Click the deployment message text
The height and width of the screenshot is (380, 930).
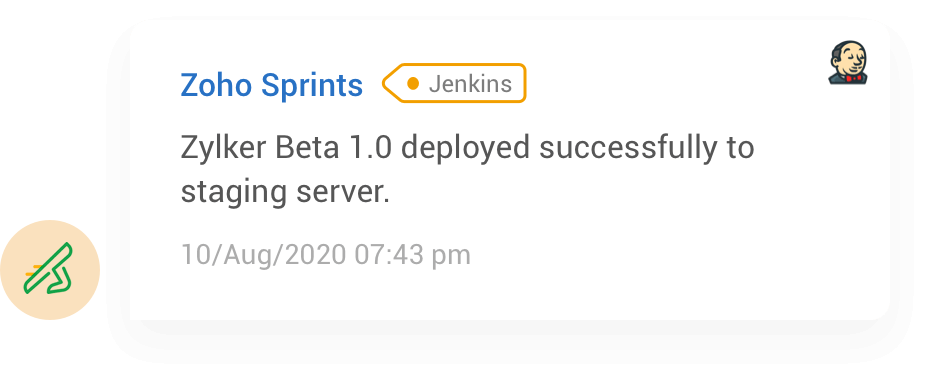coord(467,170)
